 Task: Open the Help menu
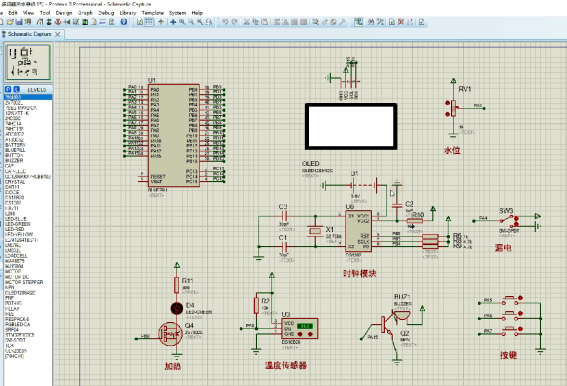click(x=197, y=13)
